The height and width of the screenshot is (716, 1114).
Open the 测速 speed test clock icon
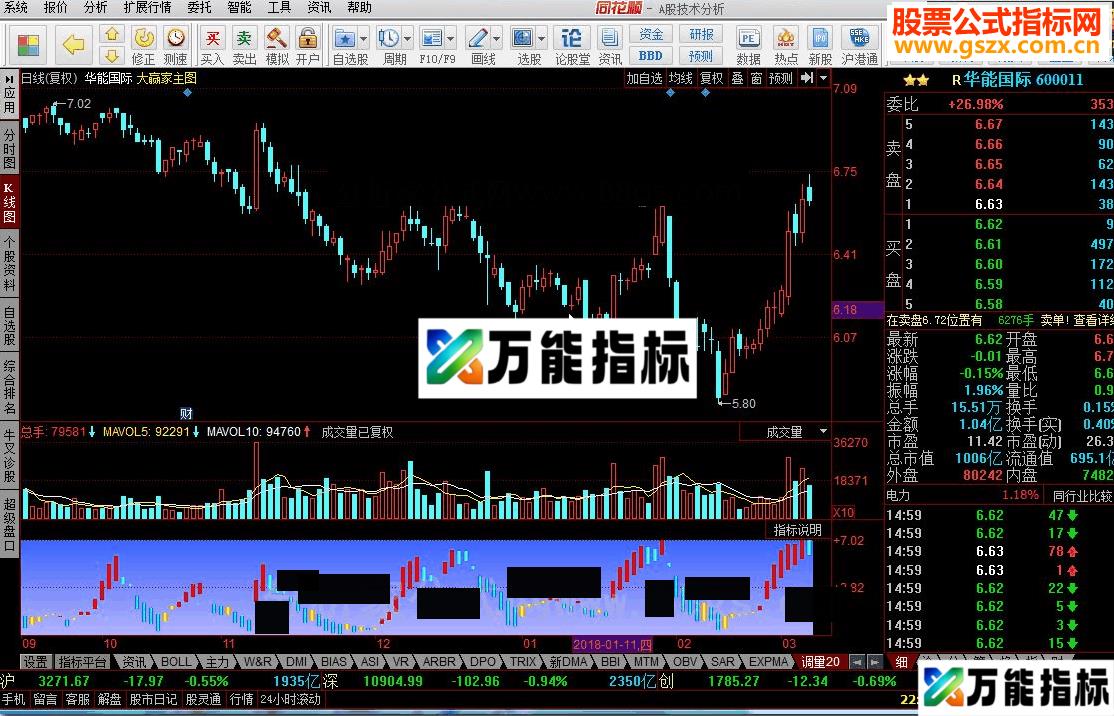pyautogui.click(x=176, y=44)
